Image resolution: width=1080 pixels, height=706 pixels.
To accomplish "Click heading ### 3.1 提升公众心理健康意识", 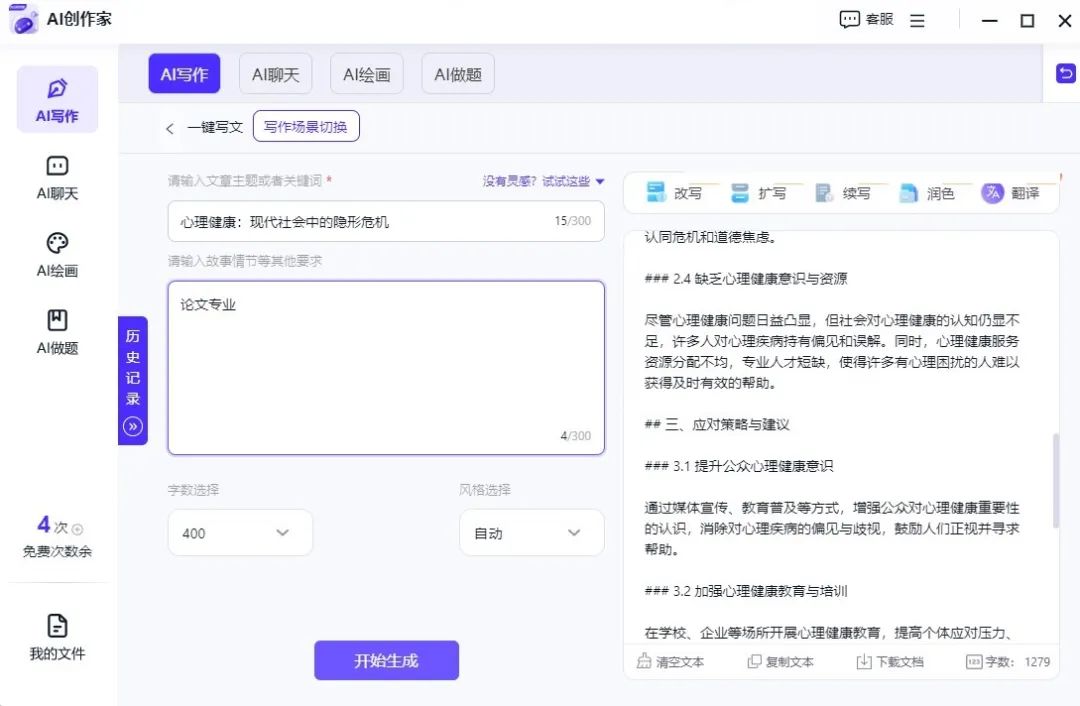I will 739,466.
